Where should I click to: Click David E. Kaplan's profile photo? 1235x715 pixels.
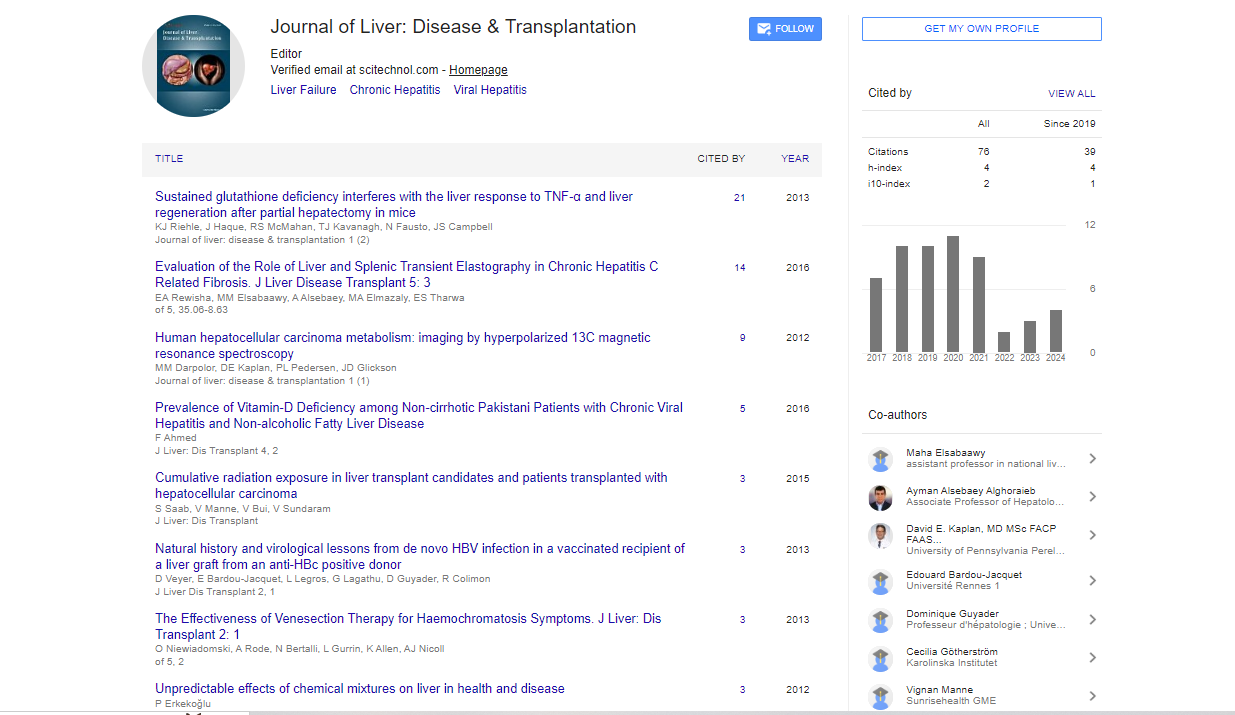(x=880, y=535)
